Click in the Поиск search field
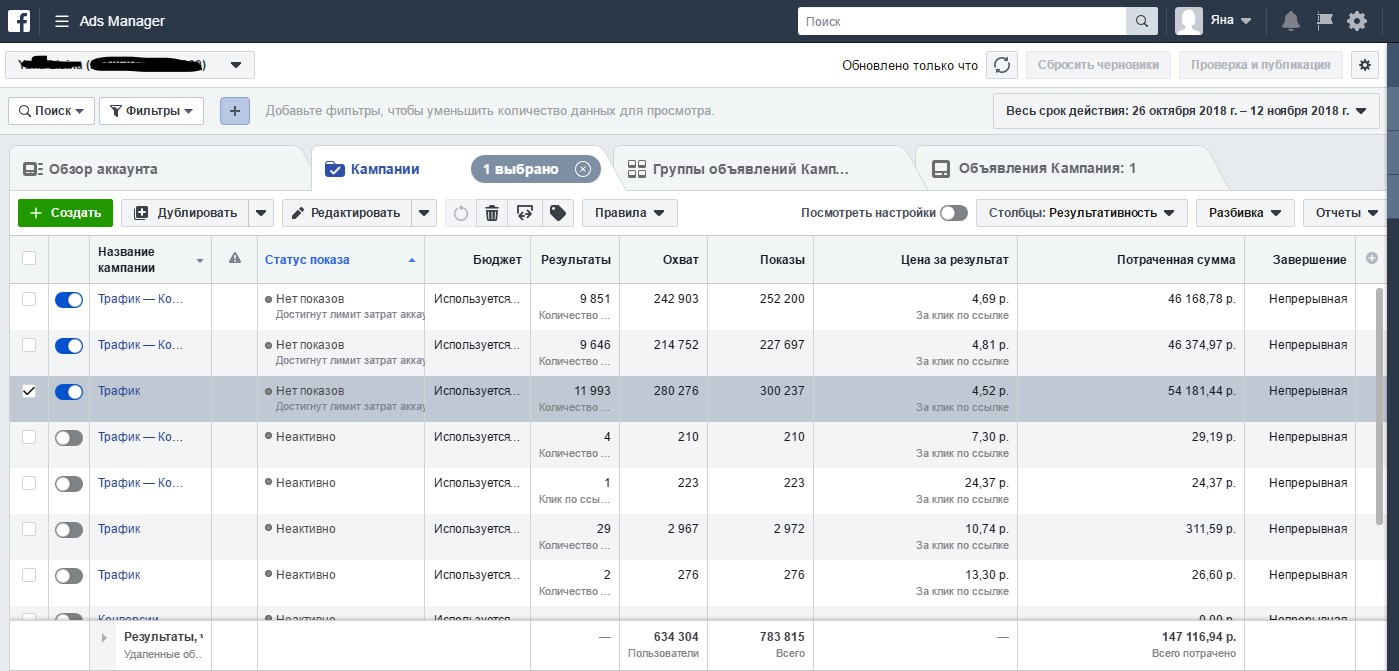1399x671 pixels. tap(962, 21)
